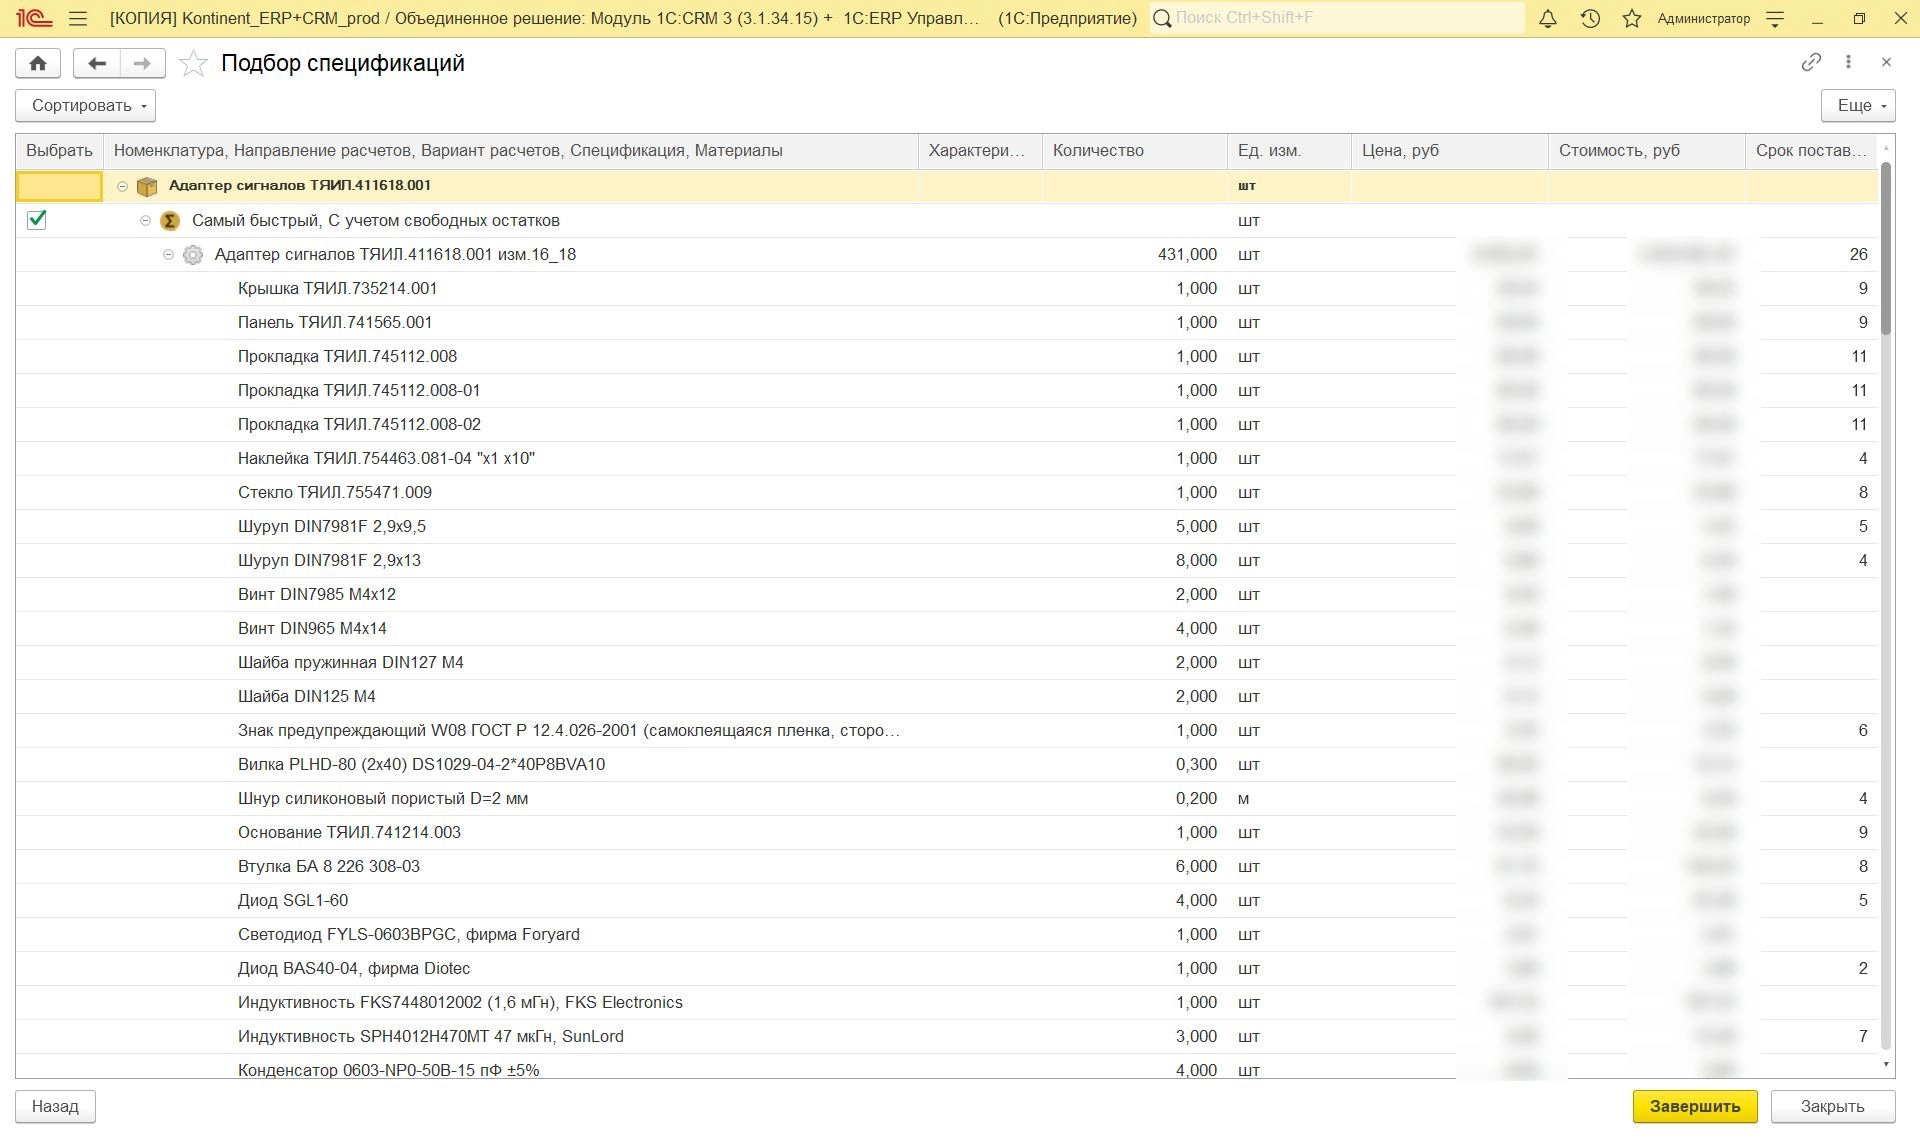Copy link to this form icon
This screenshot has width=1920, height=1139.
1811,62
